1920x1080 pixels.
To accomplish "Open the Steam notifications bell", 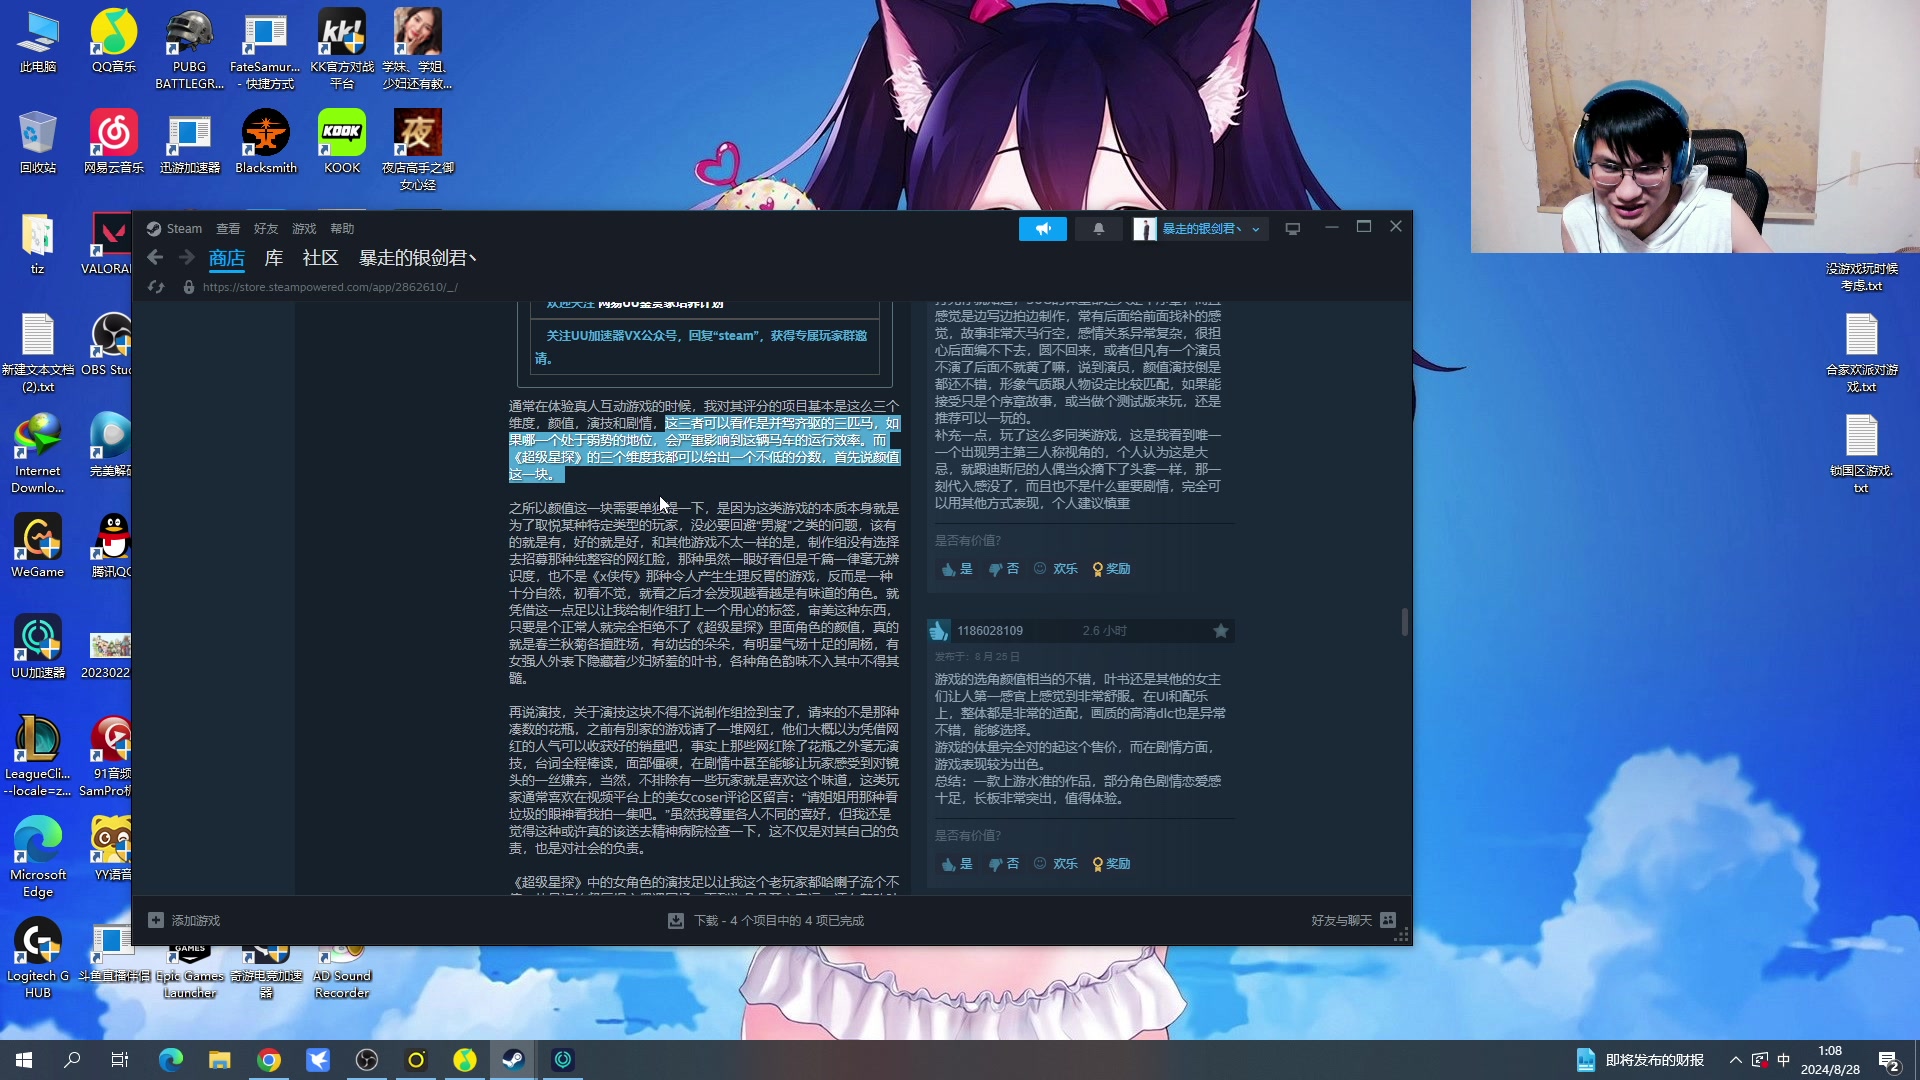I will pos(1098,229).
